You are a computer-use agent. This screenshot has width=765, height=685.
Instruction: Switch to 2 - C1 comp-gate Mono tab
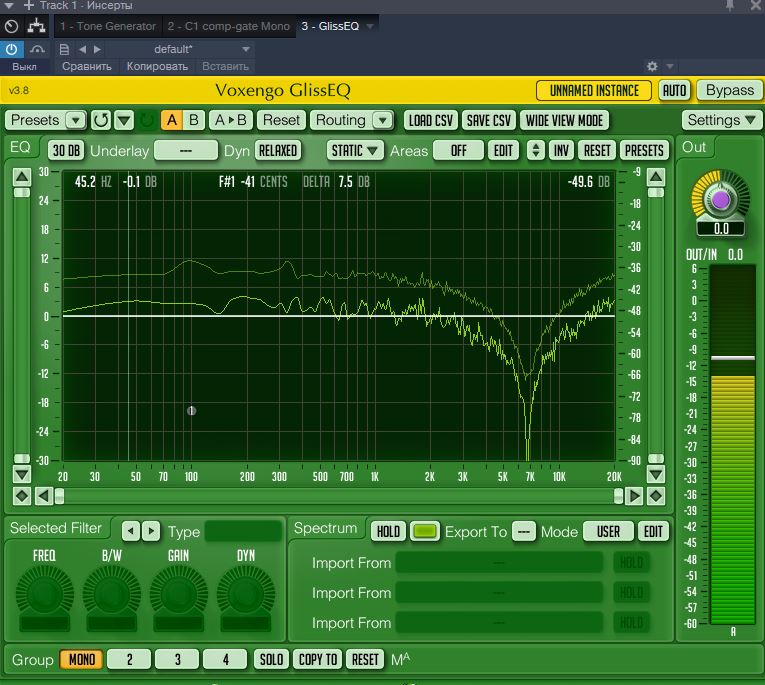(228, 26)
